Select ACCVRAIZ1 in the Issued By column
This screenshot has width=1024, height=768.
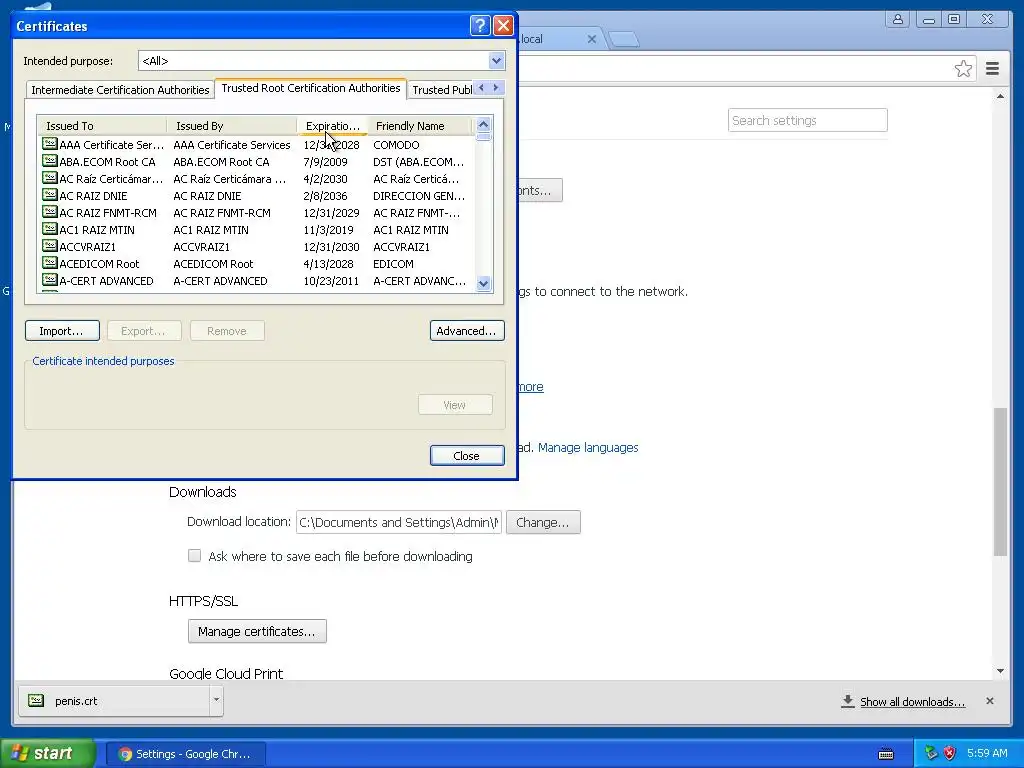coord(201,247)
